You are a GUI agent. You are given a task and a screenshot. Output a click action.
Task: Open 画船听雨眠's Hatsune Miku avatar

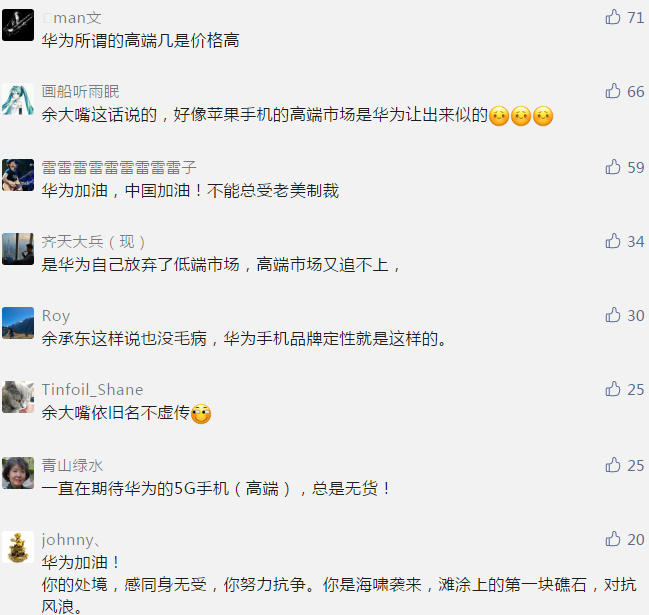(18, 99)
